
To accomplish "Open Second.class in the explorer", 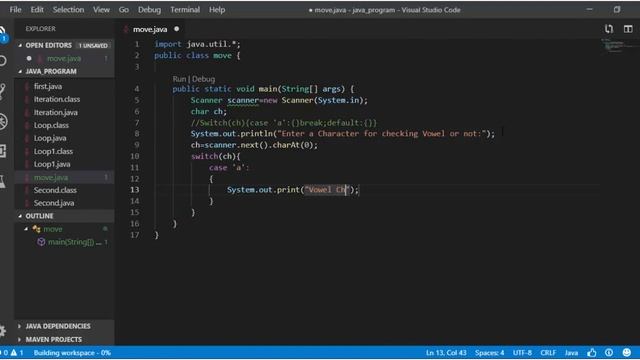I will coord(55,190).
